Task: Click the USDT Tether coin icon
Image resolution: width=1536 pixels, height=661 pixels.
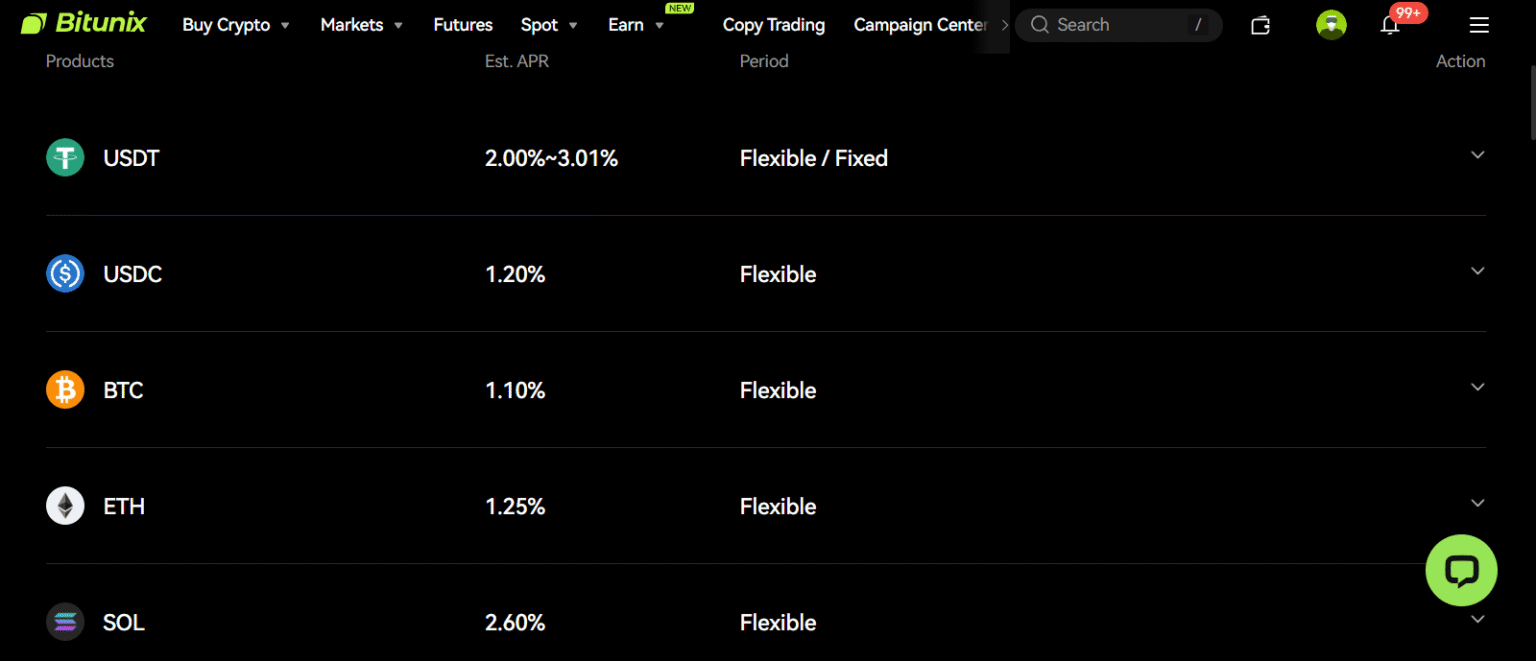Action: 65,158
